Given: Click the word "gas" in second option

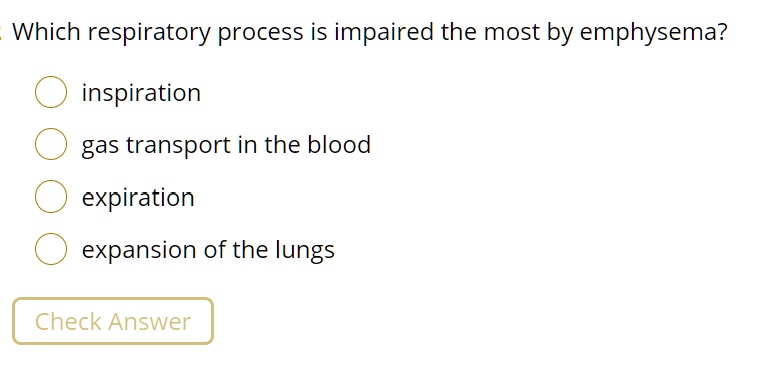Looking at the screenshot, I should click(x=100, y=147).
